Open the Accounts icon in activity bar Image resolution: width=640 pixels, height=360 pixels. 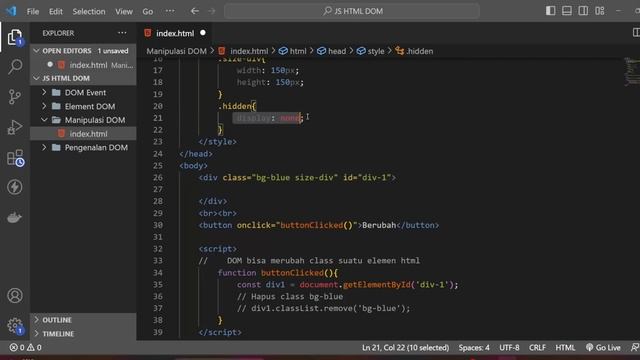(15, 295)
